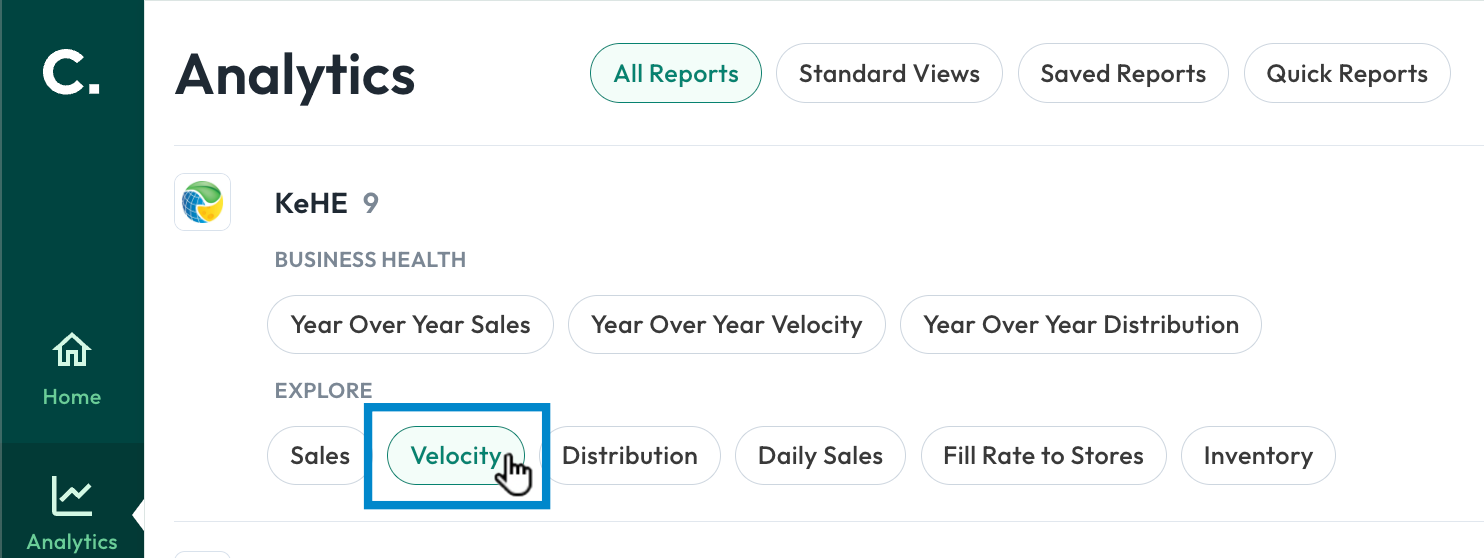Click the C. logo in sidebar
The image size is (1484, 558).
[71, 73]
